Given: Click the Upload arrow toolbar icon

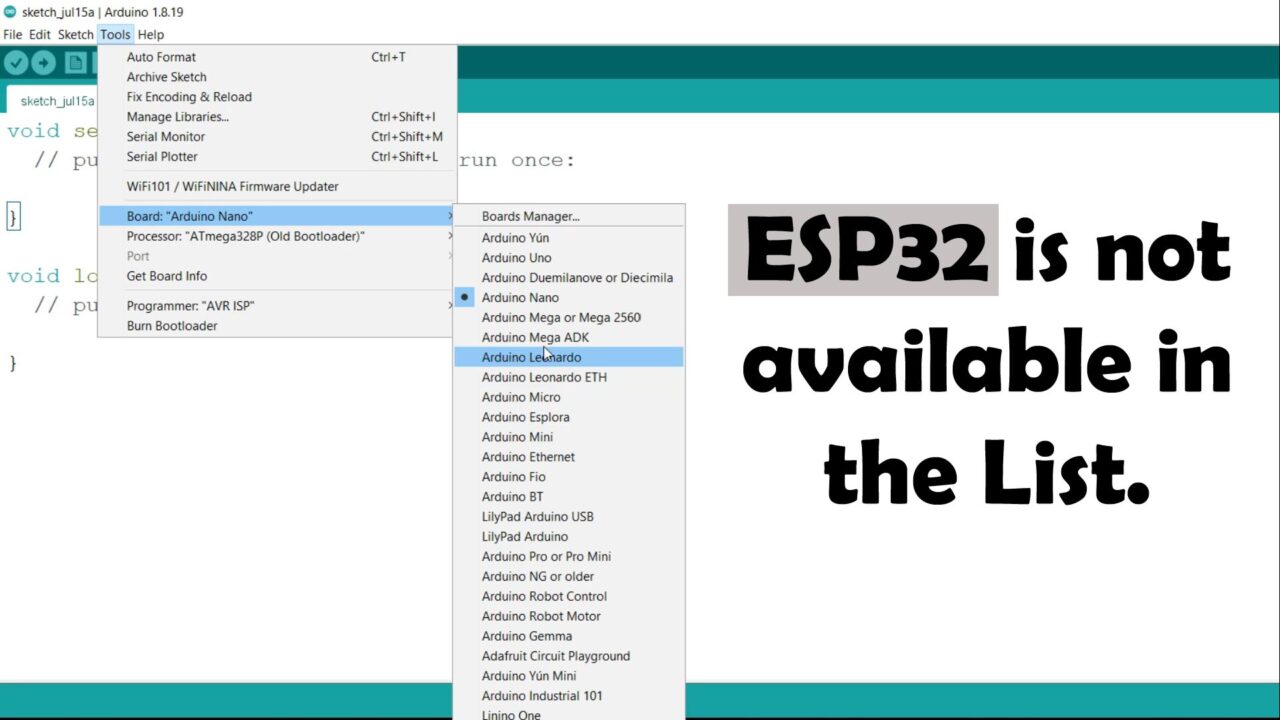Looking at the screenshot, I should tap(43, 63).
